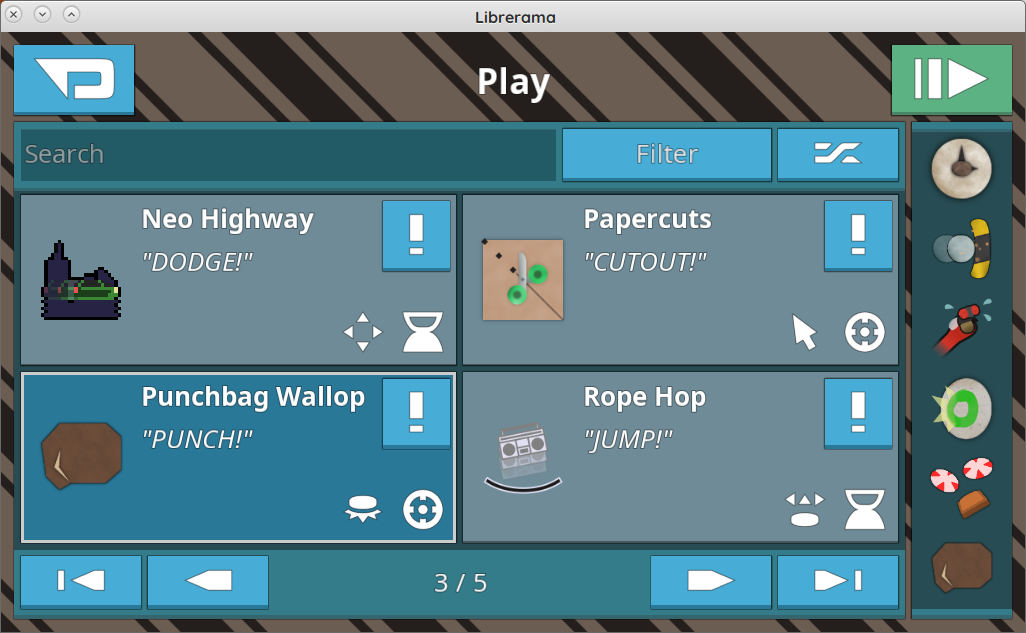Start the queue with the green play button

click(x=951, y=79)
